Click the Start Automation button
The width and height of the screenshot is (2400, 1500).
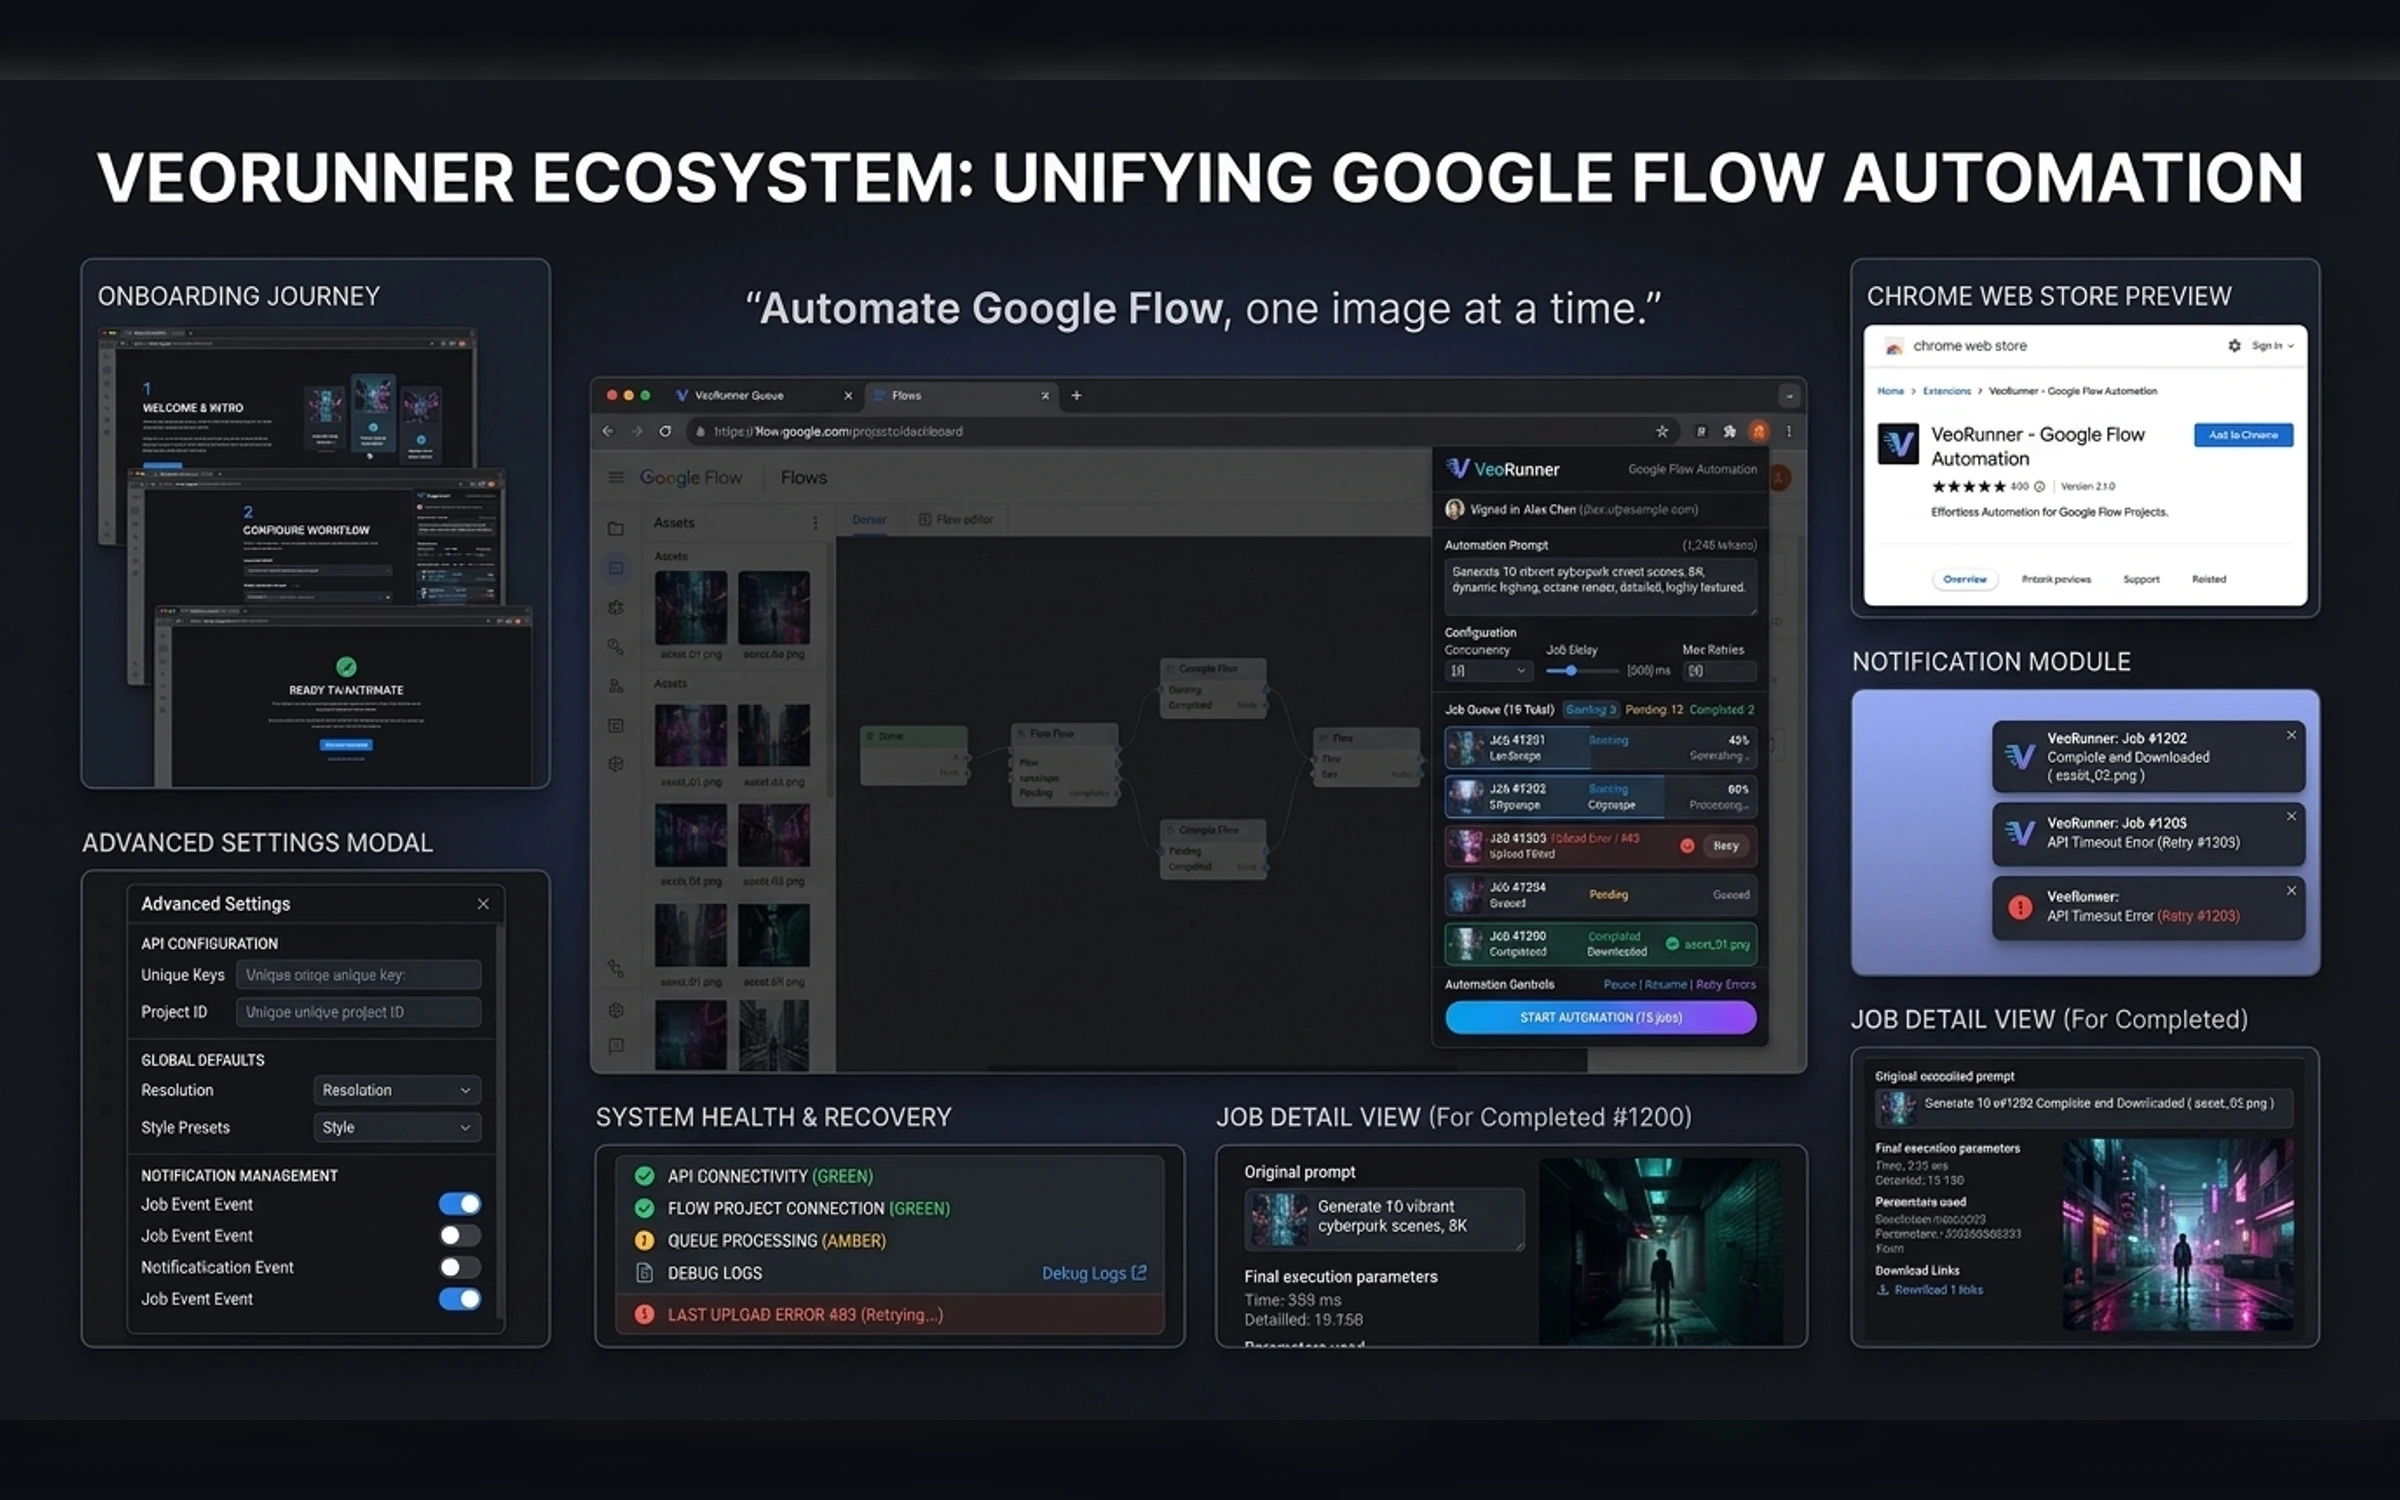[x=1600, y=1017]
